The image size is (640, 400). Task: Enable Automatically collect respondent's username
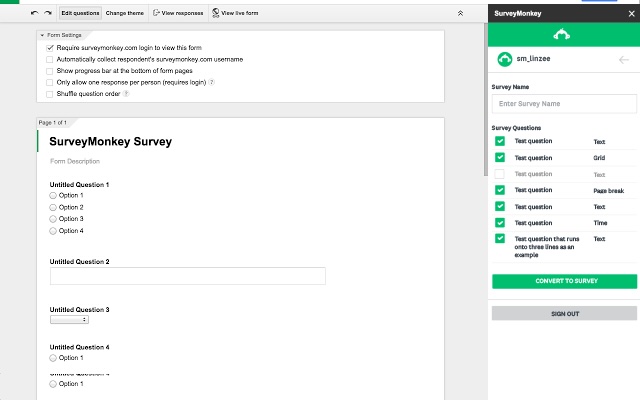50,60
